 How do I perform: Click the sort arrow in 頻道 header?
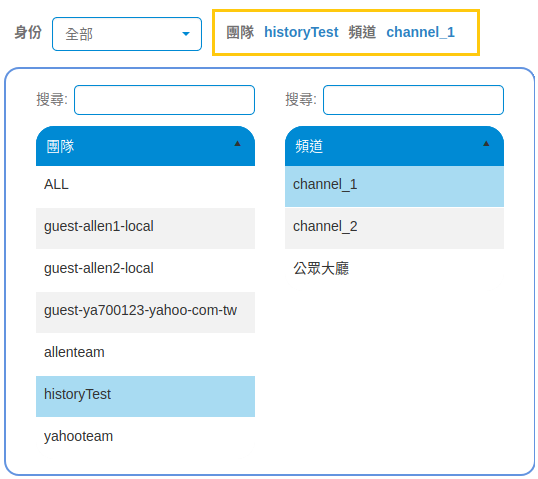coord(486,143)
